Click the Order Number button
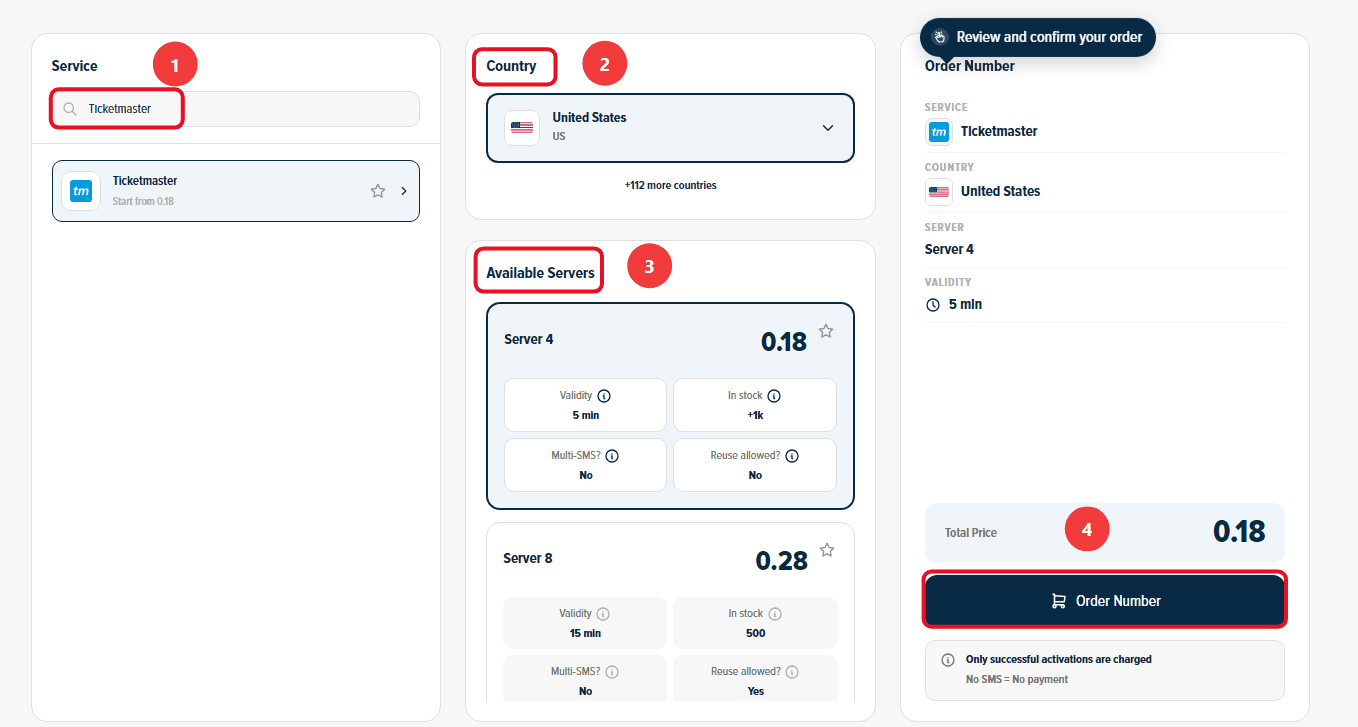 [1104, 601]
